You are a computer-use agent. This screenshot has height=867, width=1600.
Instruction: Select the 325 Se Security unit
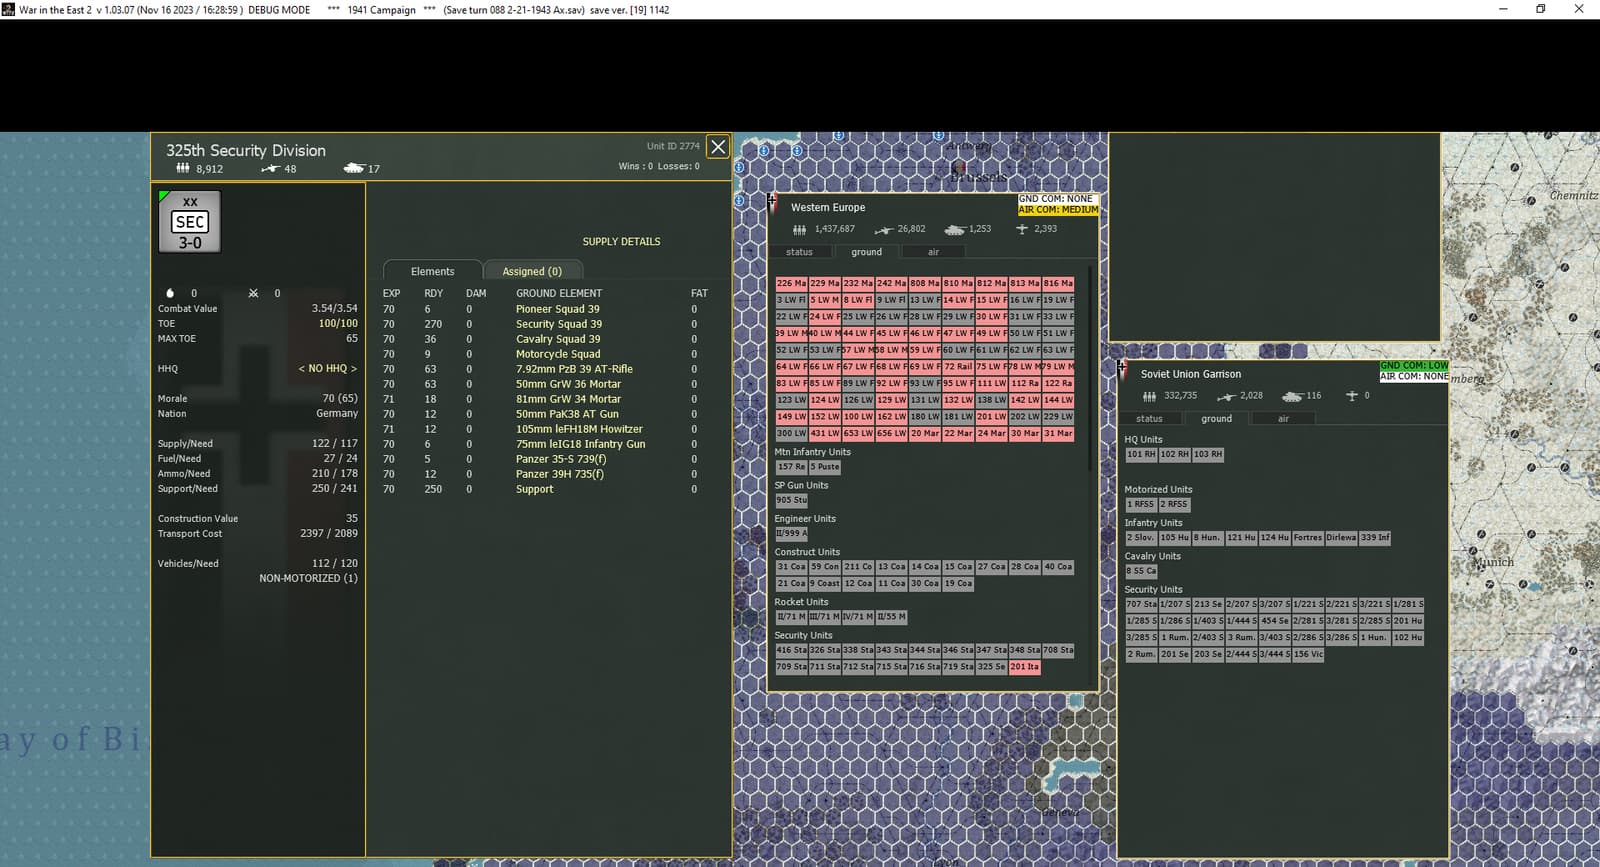[x=991, y=667]
